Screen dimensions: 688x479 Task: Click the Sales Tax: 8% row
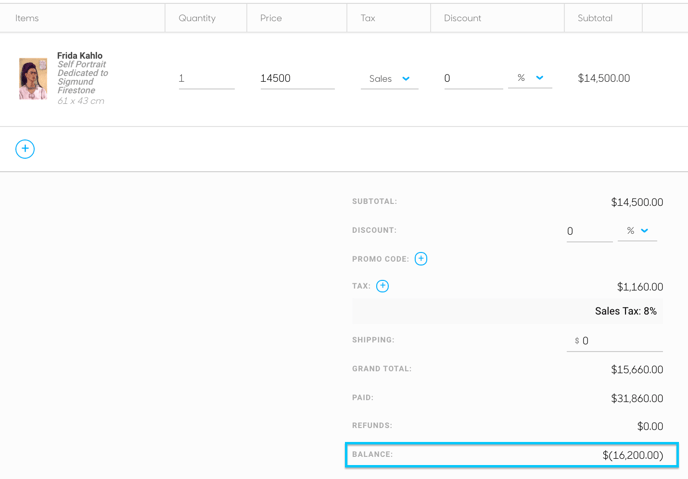coord(507,311)
